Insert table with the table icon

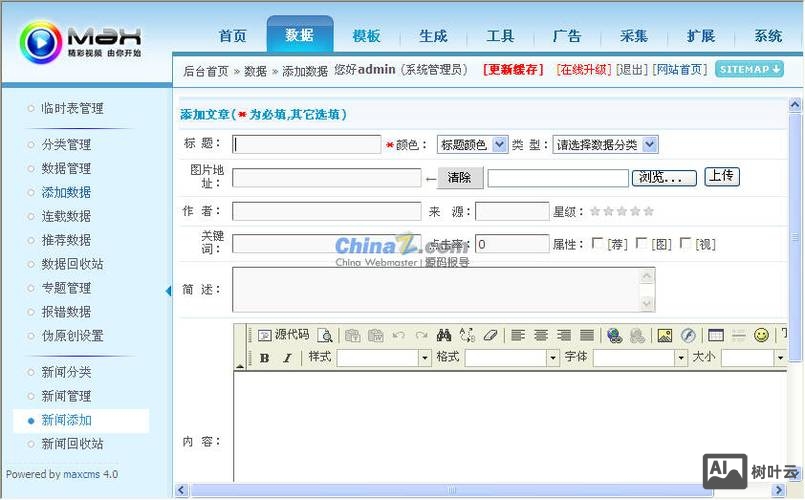click(716, 335)
